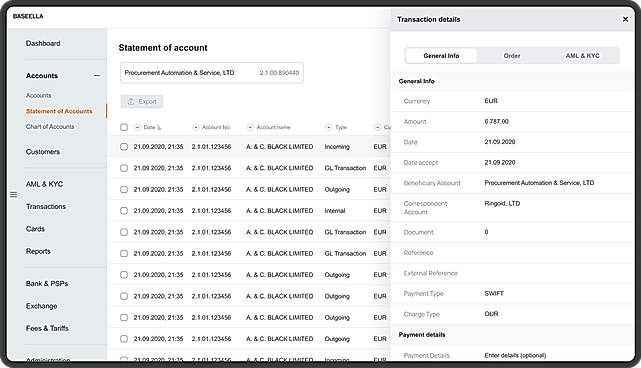Click the amount value 6 787.00
The image size is (641, 368).
tap(496, 121)
